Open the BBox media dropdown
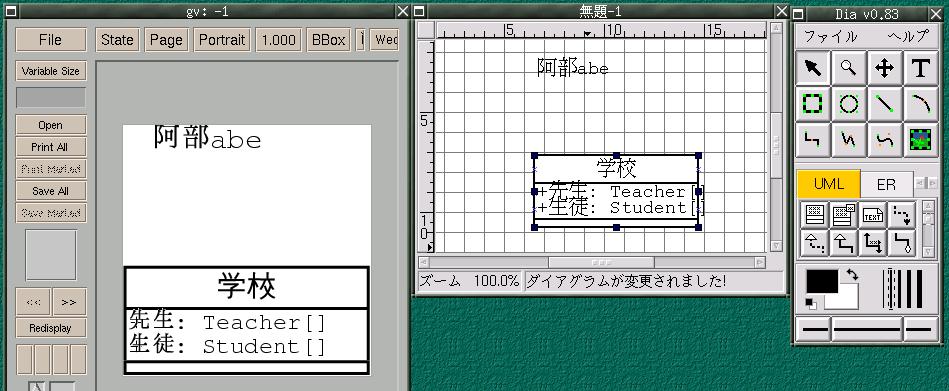The width and height of the screenshot is (949, 391). pos(329,40)
